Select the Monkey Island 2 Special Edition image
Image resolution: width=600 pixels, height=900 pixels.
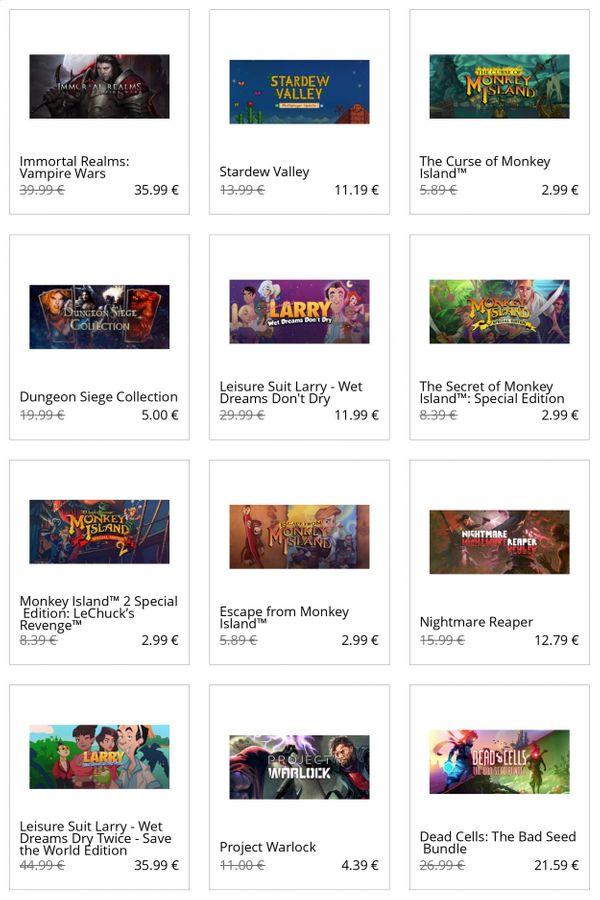[x=99, y=532]
